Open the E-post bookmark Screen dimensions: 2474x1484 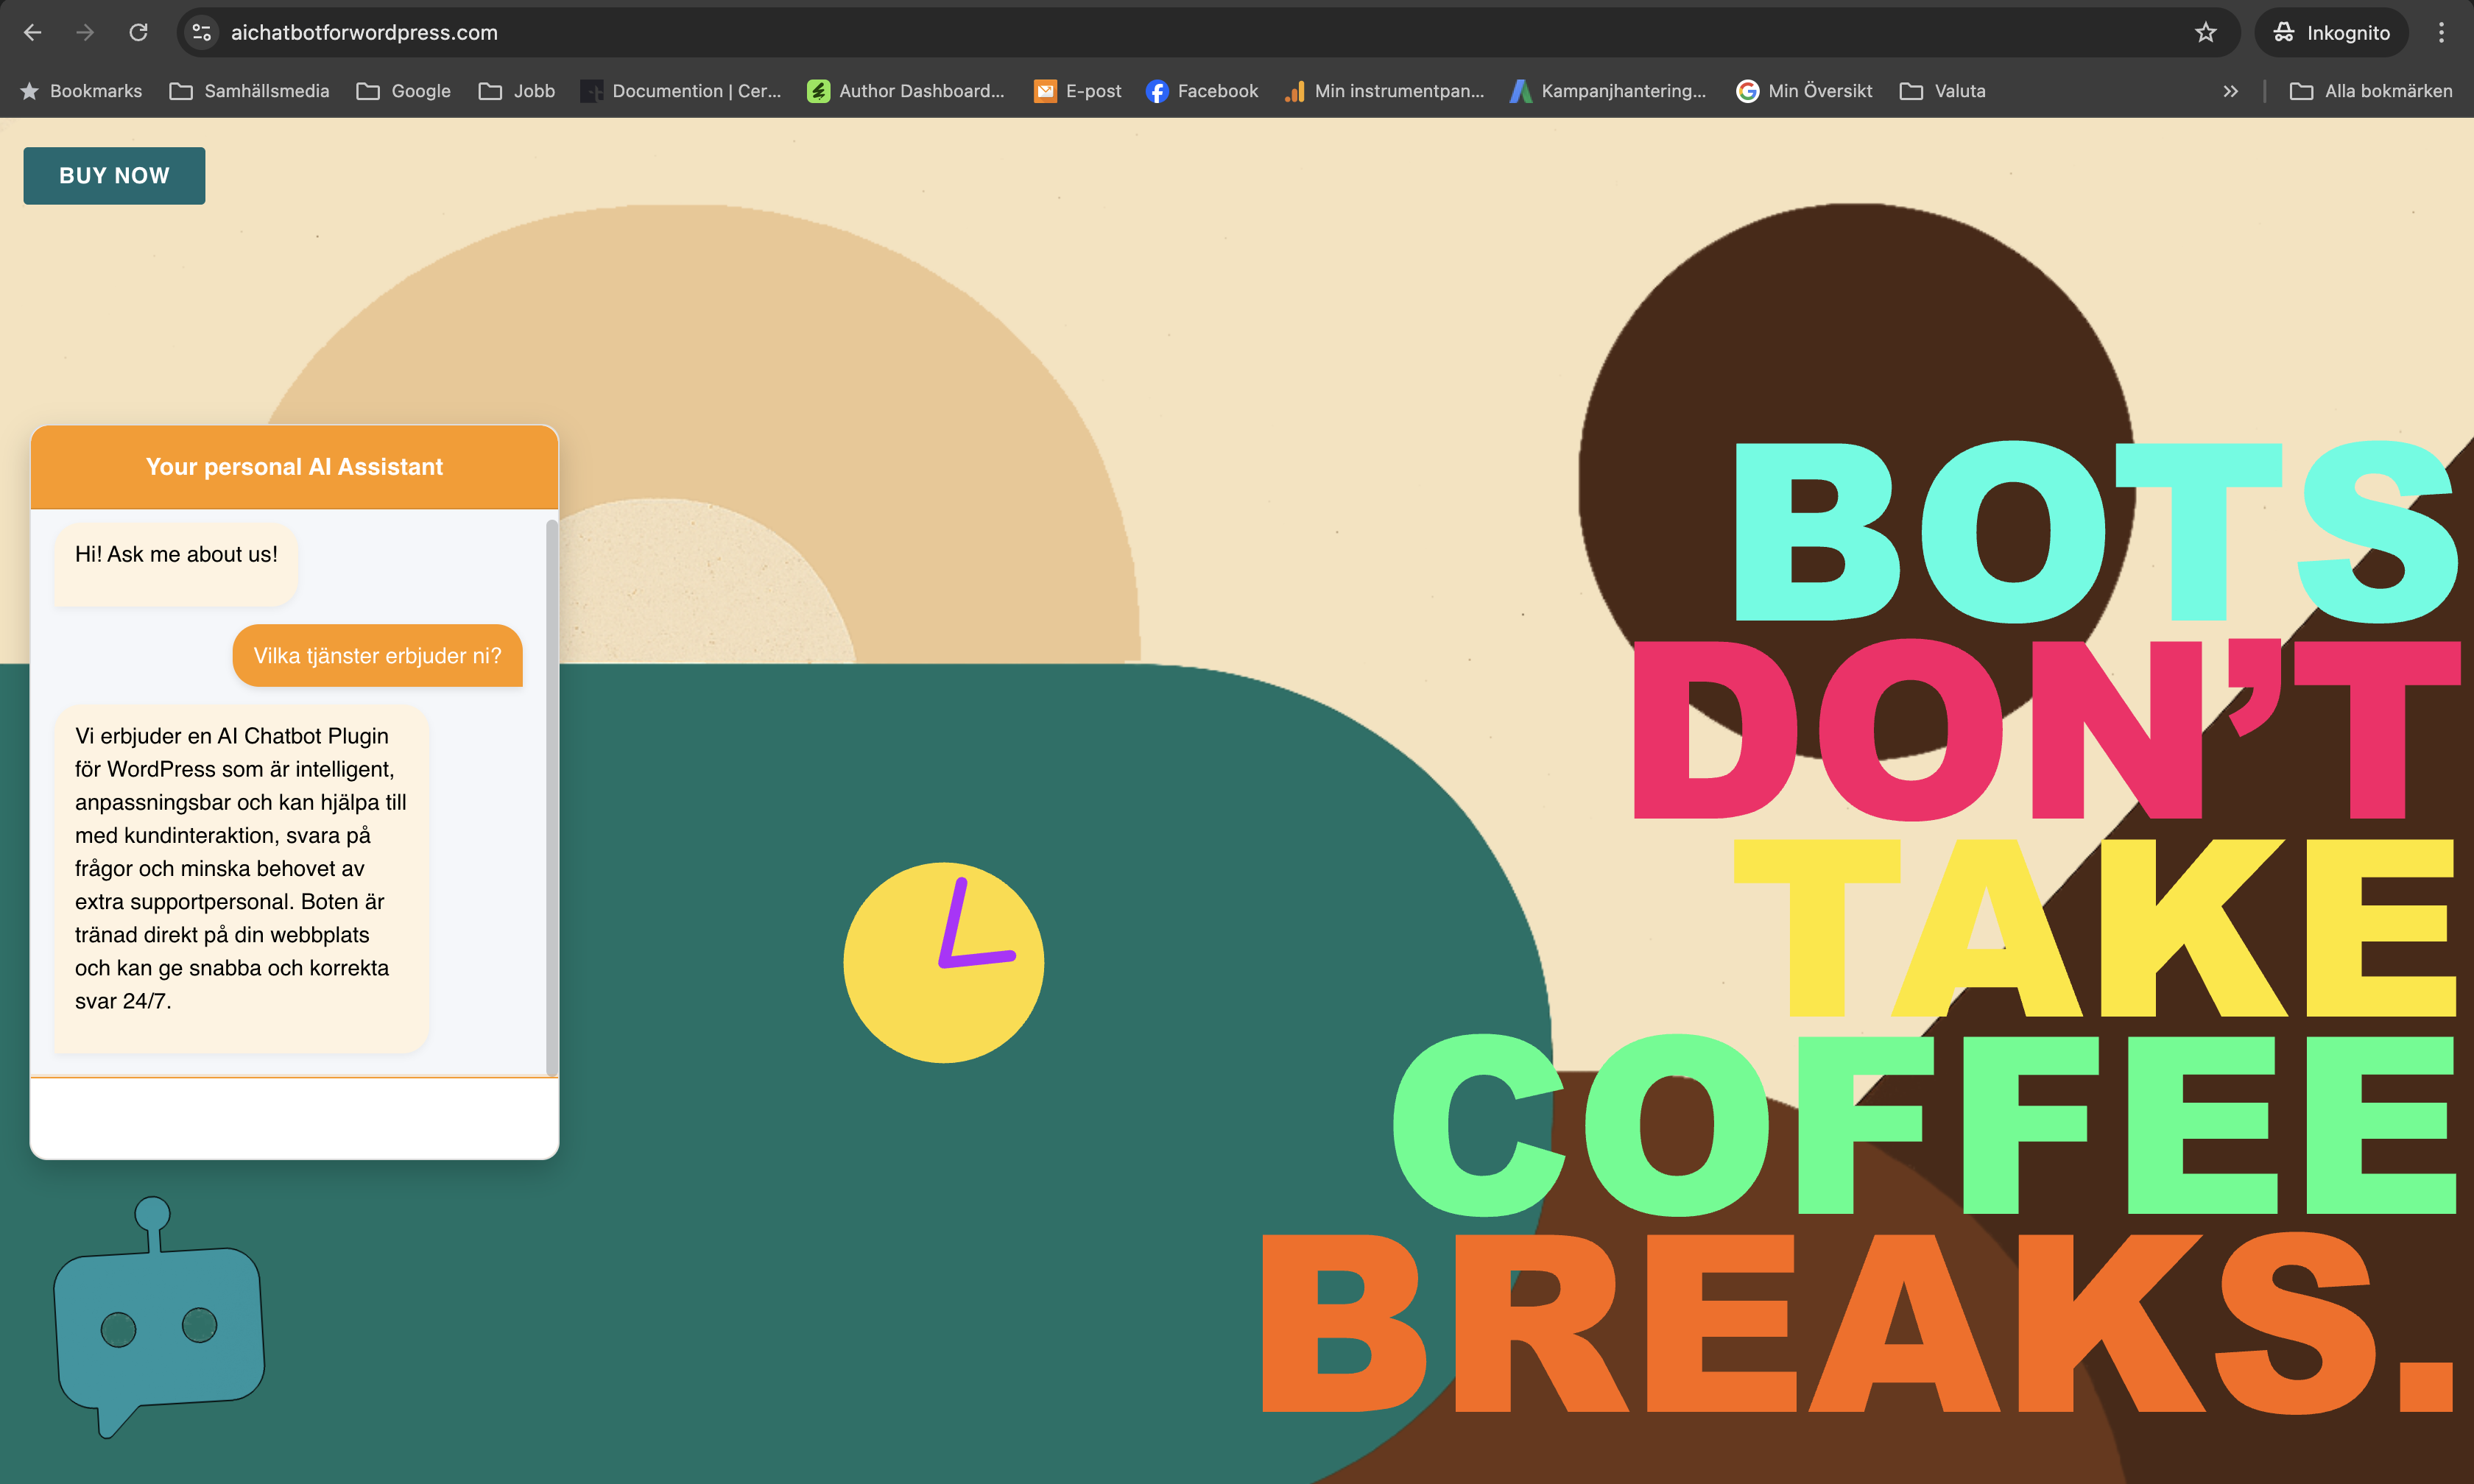tap(1078, 91)
